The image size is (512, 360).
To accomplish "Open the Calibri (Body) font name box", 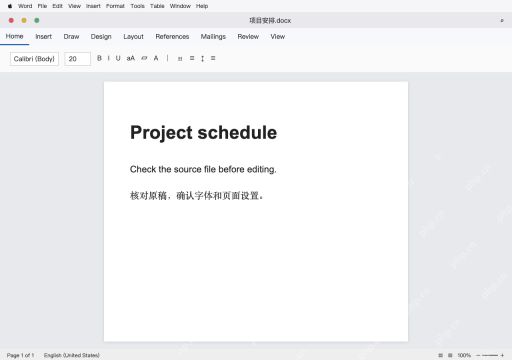I will tap(34, 59).
